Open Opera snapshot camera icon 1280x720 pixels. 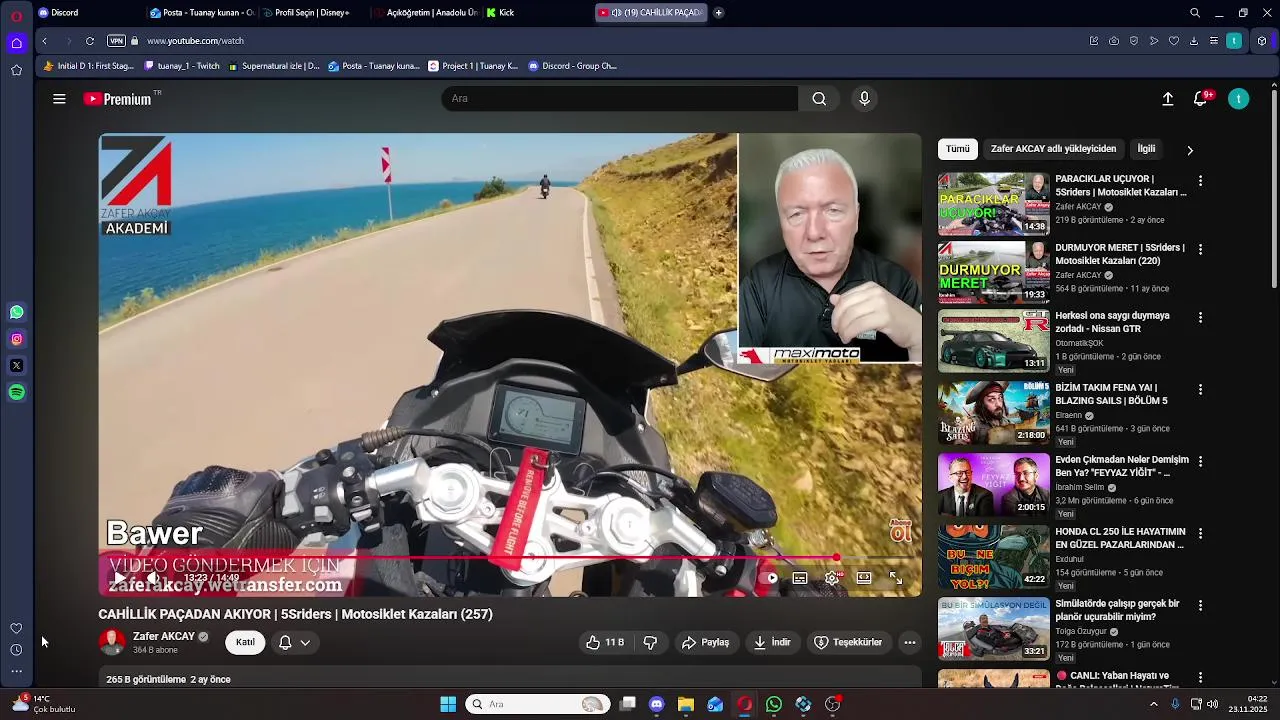[1114, 41]
